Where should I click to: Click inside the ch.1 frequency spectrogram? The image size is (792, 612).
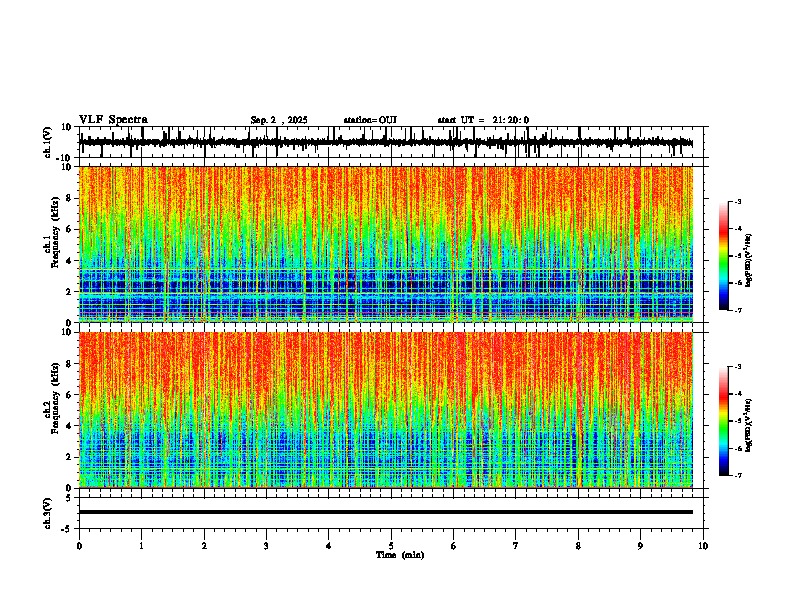(x=386, y=244)
